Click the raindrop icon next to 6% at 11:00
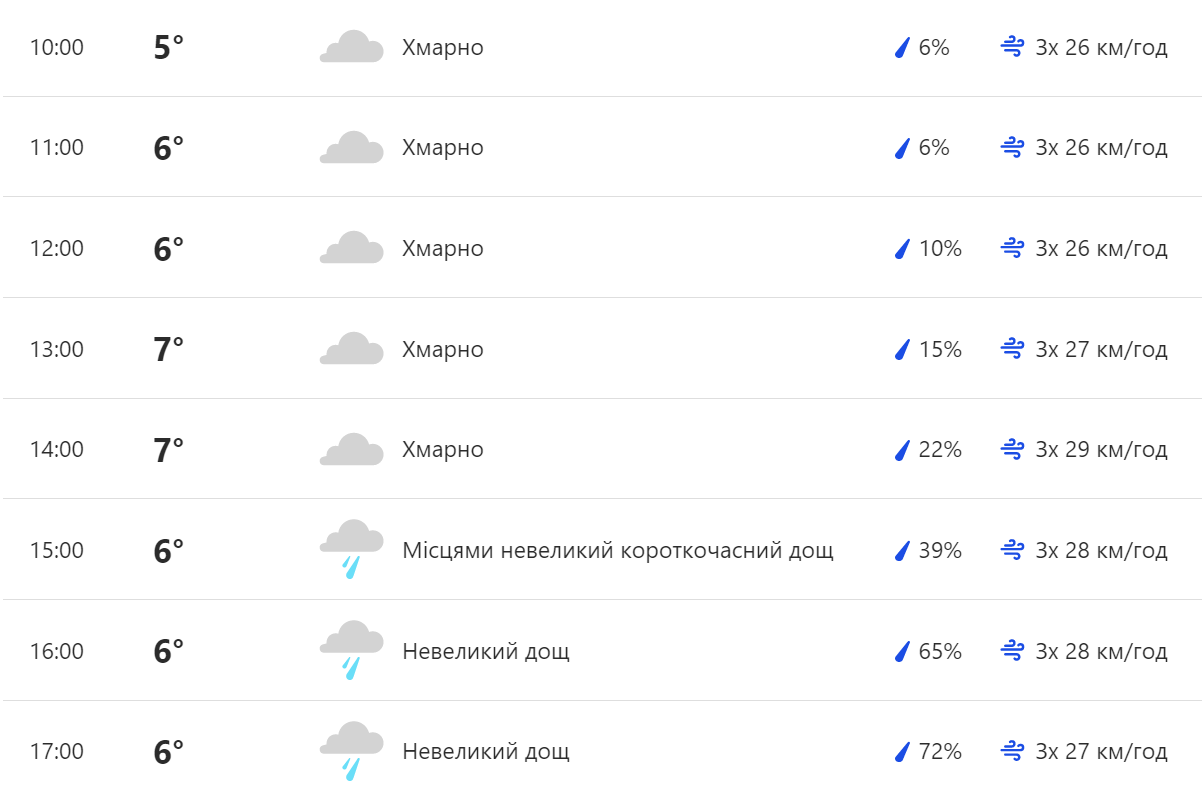Image resolution: width=1202 pixels, height=795 pixels. (x=902, y=148)
